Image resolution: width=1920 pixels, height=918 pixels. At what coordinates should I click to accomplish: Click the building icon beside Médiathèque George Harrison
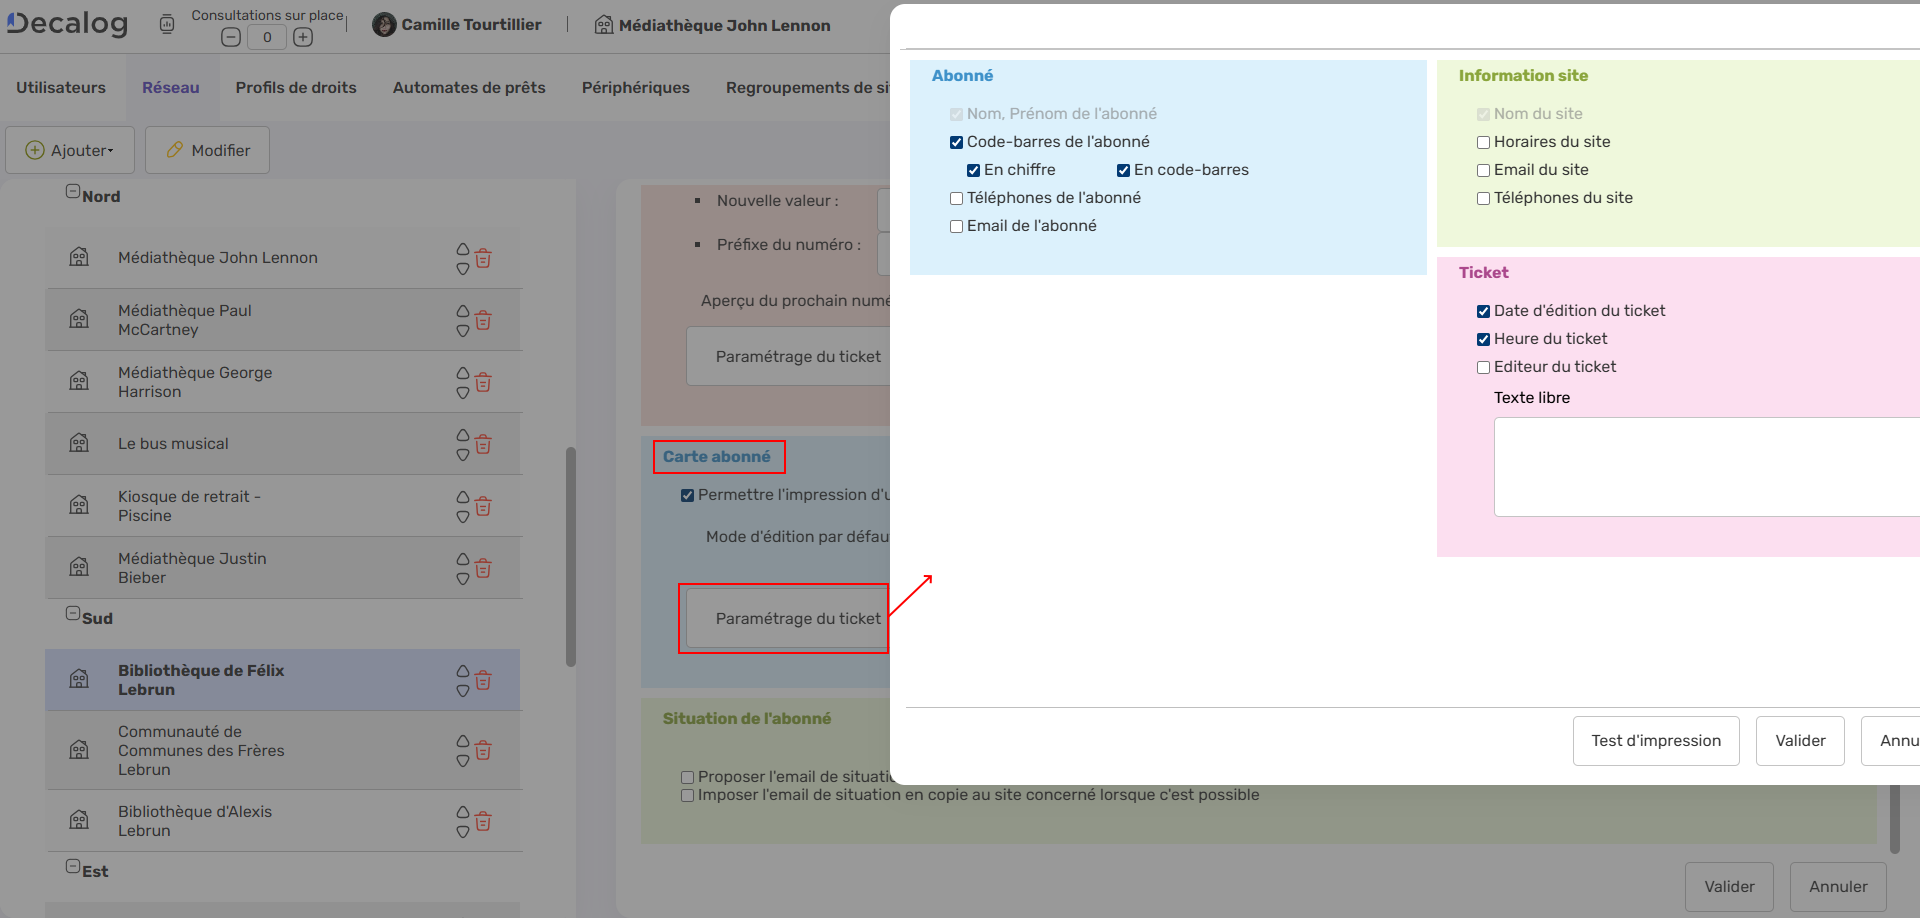pyautogui.click(x=79, y=382)
